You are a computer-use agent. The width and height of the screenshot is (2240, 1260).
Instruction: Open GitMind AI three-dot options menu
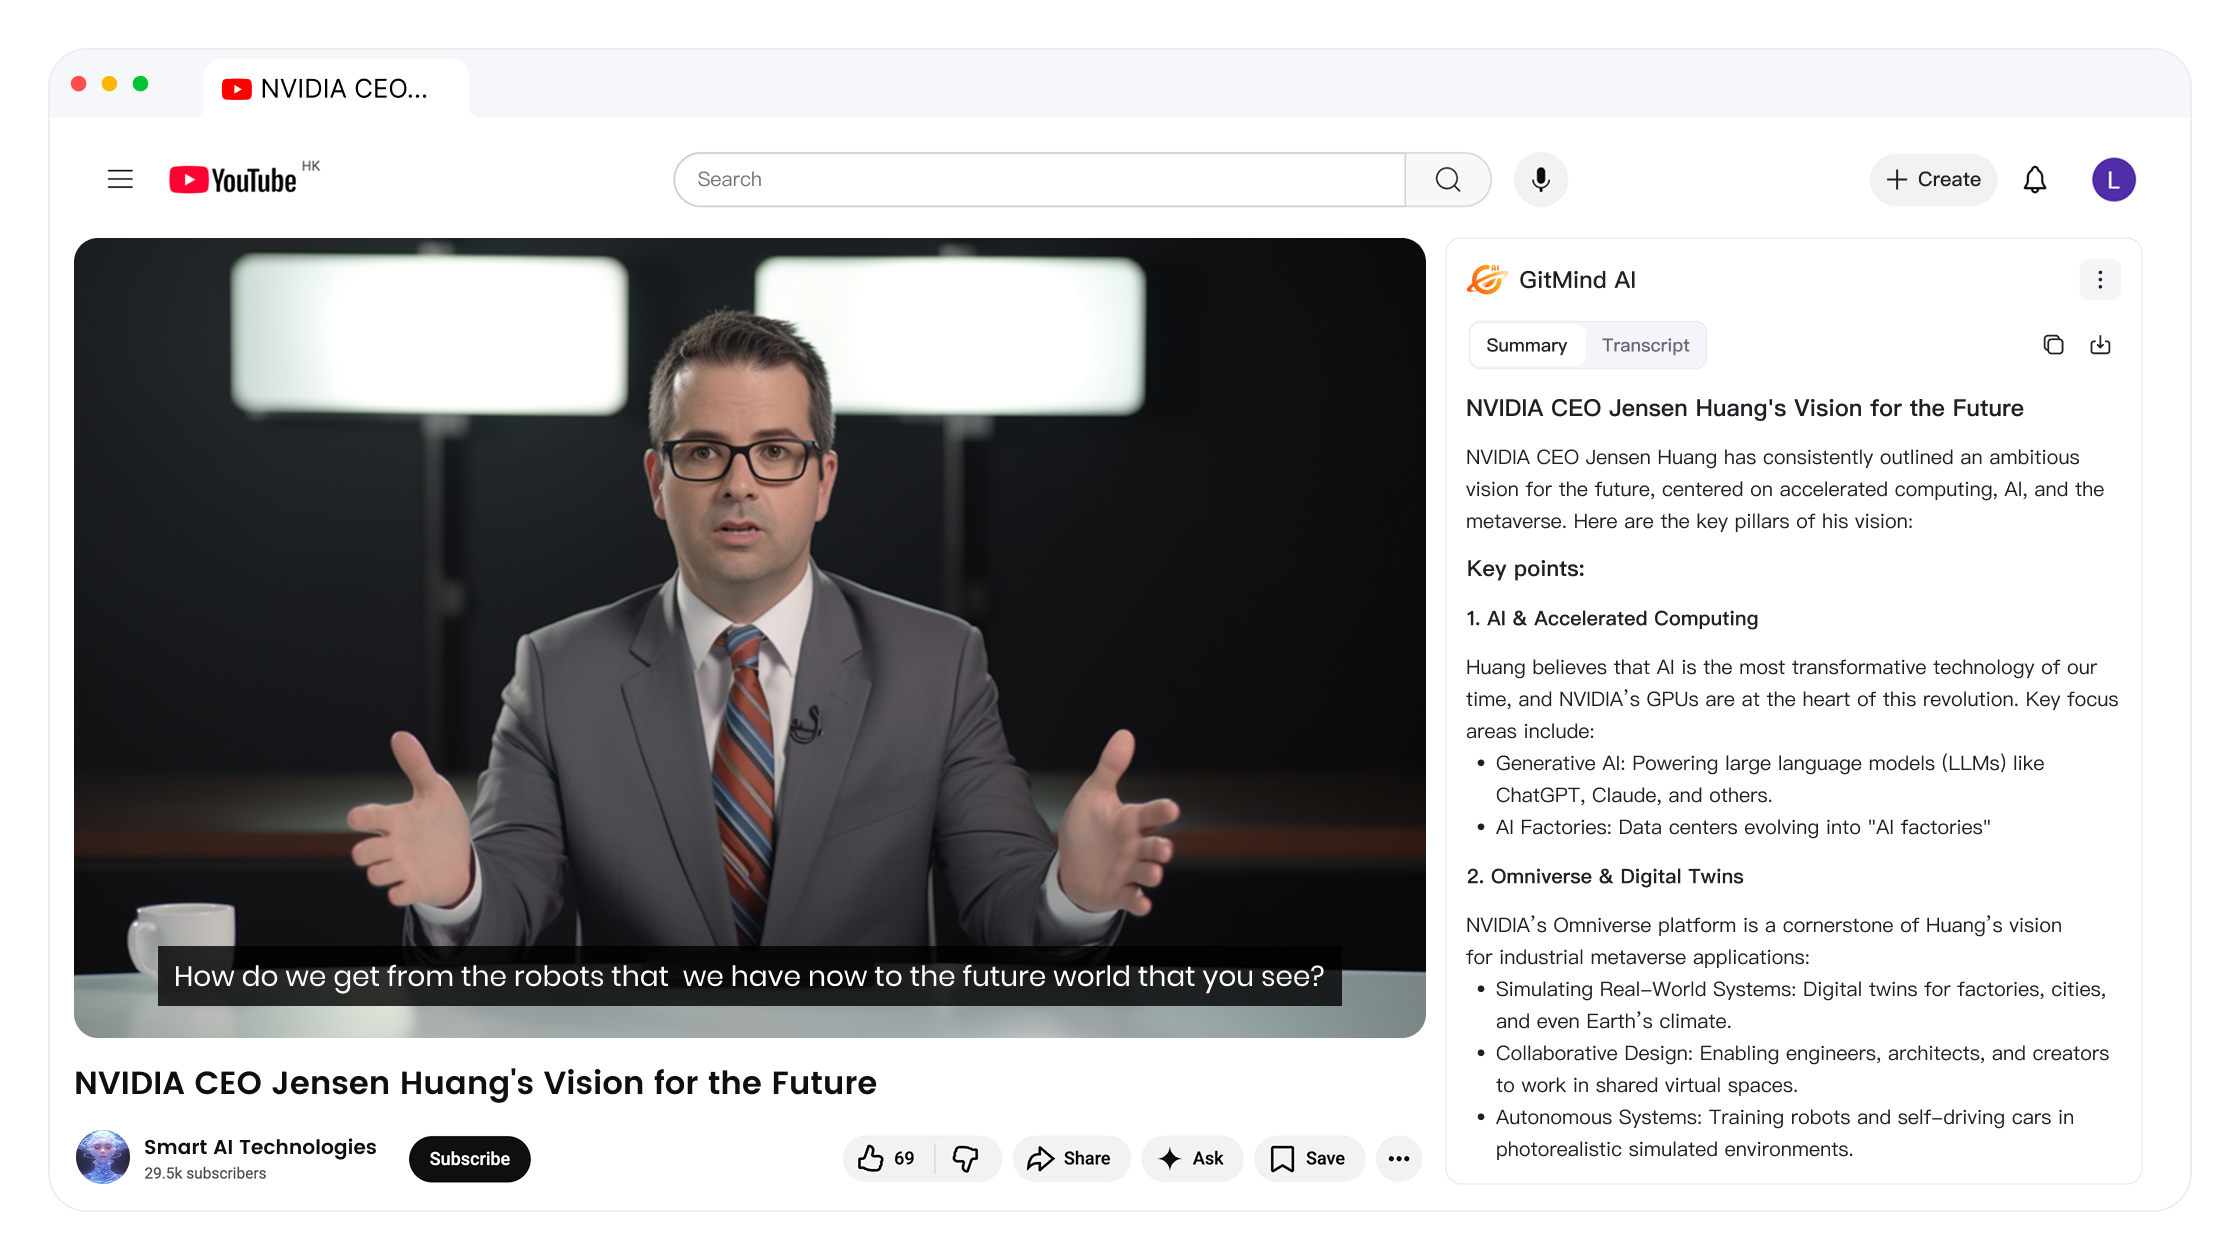[2100, 280]
